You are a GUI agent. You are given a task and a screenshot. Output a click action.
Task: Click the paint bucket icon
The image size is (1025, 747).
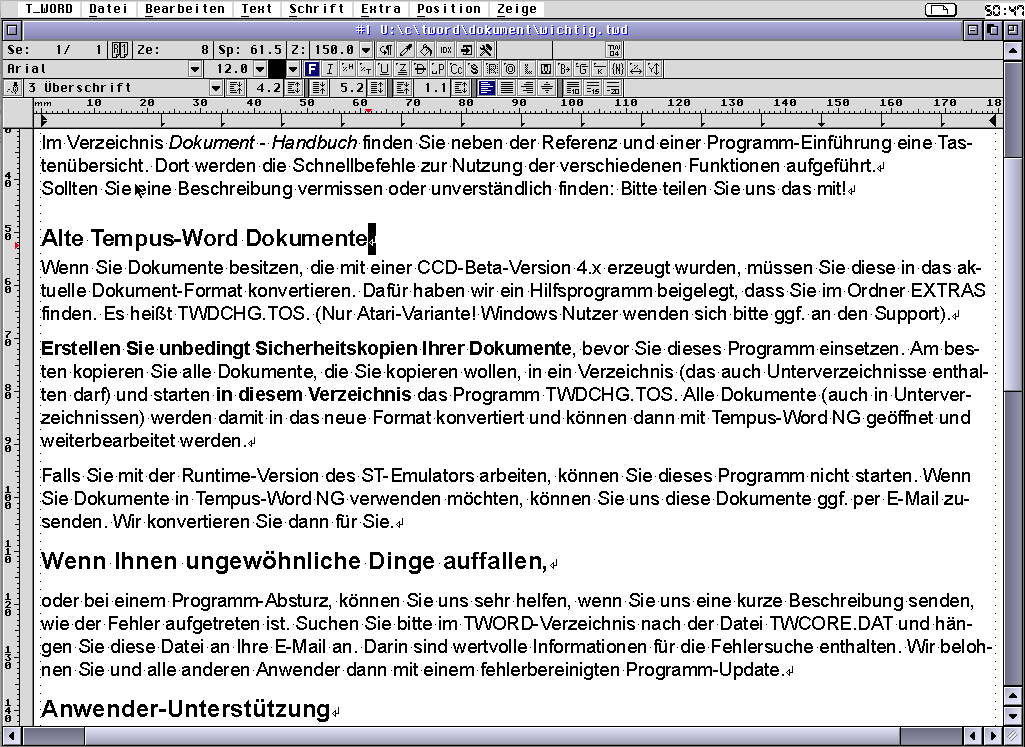point(426,49)
